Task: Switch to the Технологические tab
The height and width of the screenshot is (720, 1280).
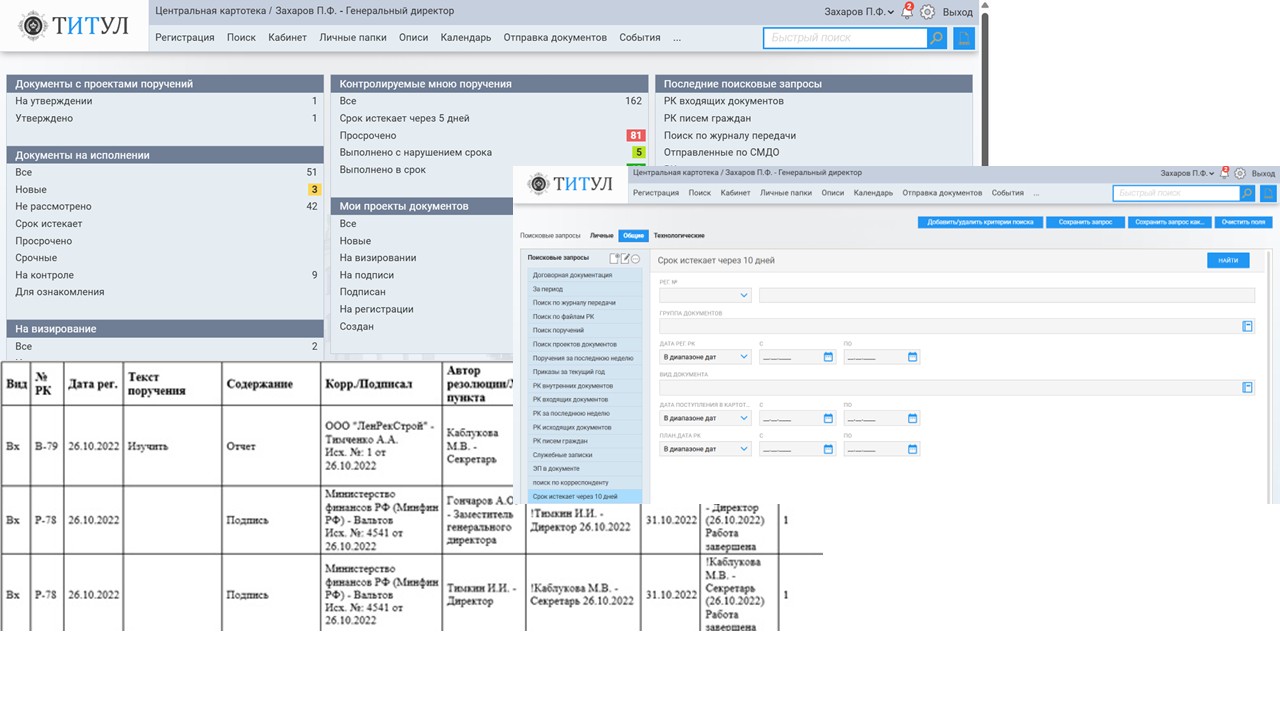Action: coord(679,236)
